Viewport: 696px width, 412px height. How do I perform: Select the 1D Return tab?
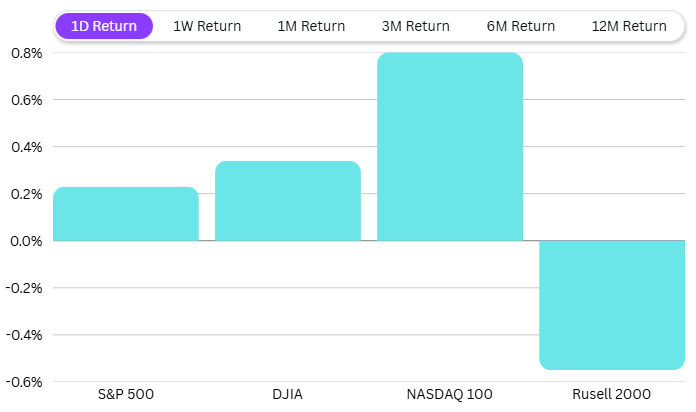click(x=104, y=26)
